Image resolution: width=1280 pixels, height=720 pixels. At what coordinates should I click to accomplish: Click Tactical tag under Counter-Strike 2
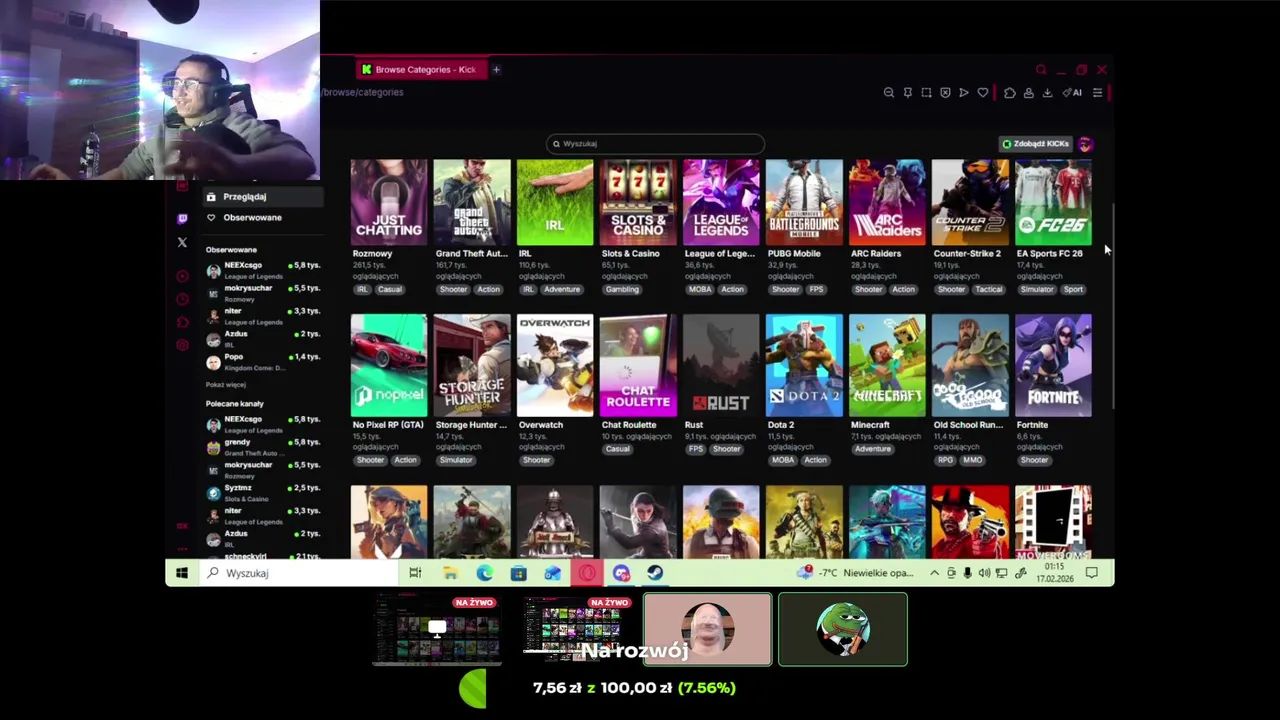pos(989,290)
